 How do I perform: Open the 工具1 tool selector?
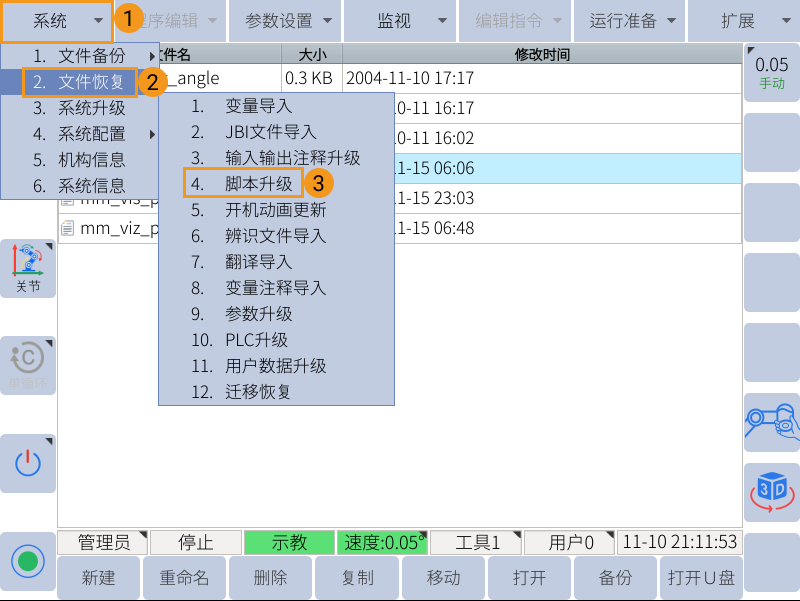(476, 542)
